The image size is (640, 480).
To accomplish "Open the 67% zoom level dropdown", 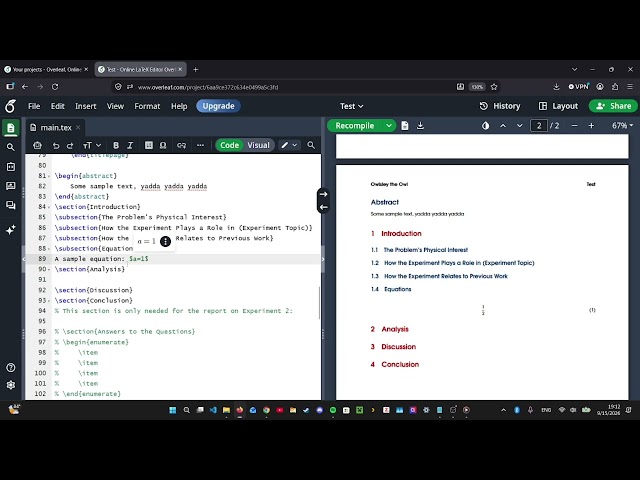I will 622,126.
